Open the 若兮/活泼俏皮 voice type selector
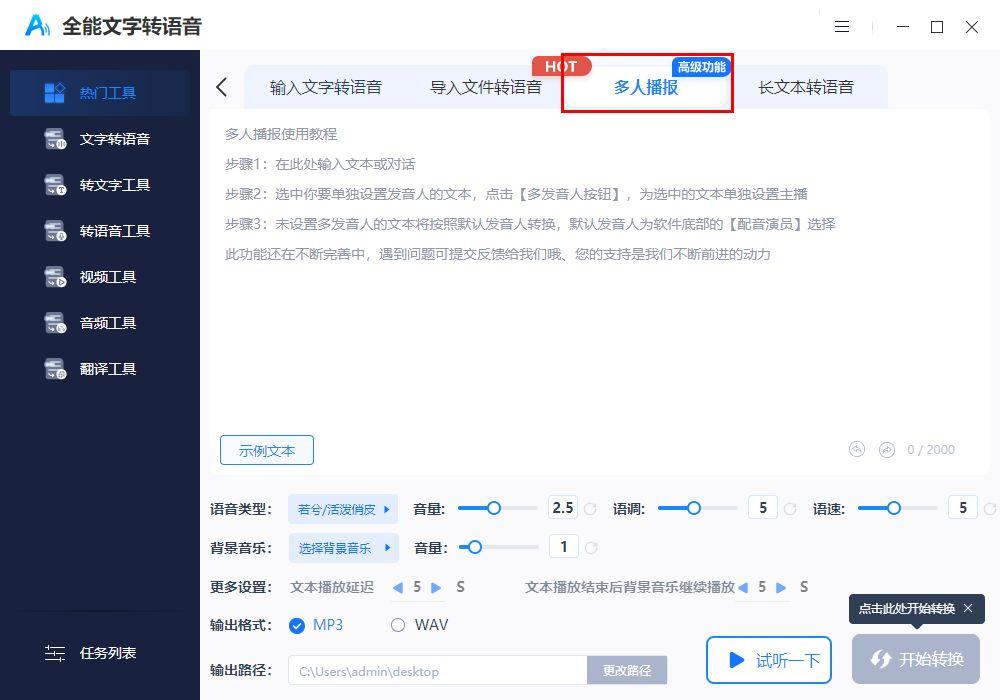1000x700 pixels. pos(342,508)
